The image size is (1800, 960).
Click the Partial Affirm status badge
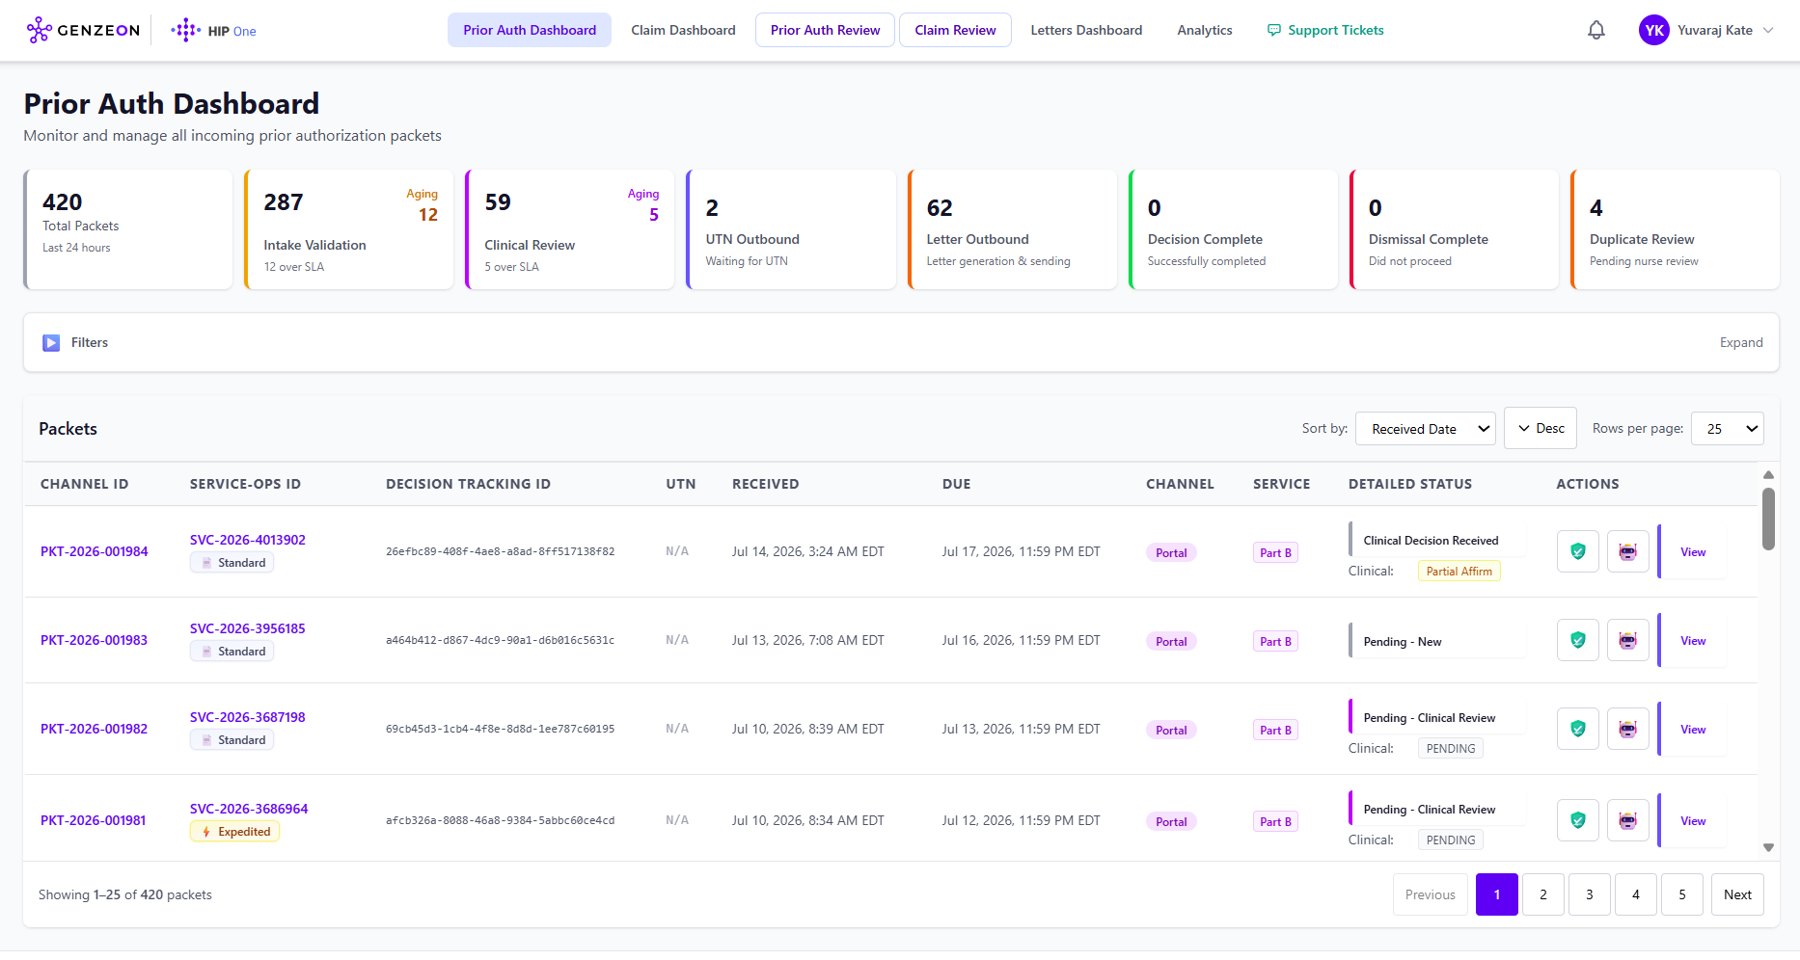(1459, 571)
